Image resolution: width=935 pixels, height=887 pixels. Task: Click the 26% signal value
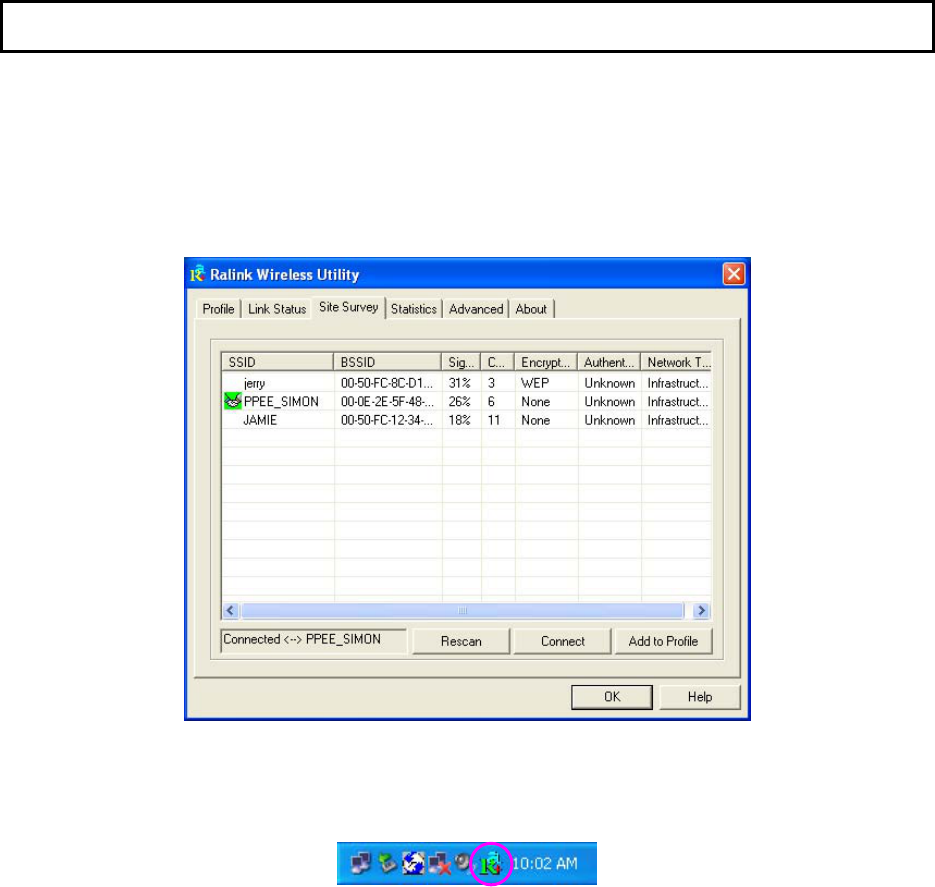[x=459, y=401]
